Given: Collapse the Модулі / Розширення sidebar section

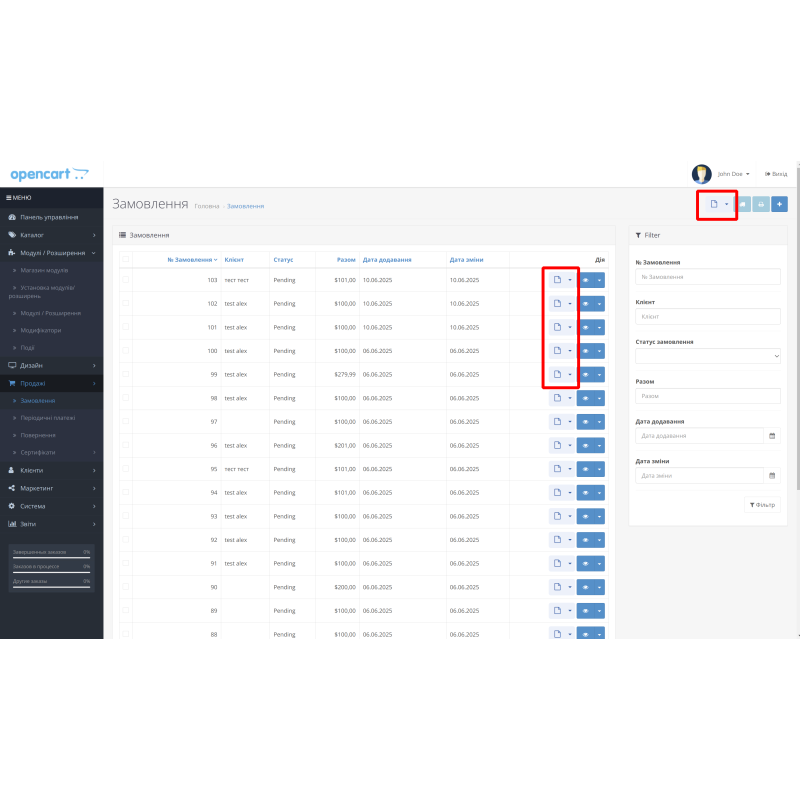Looking at the screenshot, I should [x=55, y=253].
